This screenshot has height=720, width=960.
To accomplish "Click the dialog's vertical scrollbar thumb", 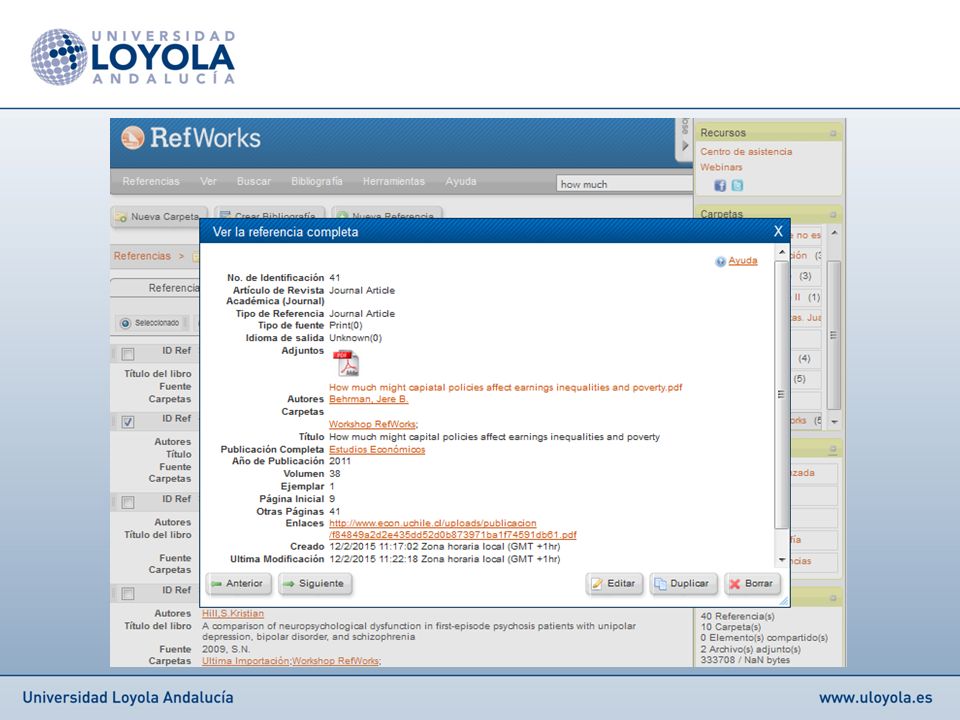I will point(781,394).
